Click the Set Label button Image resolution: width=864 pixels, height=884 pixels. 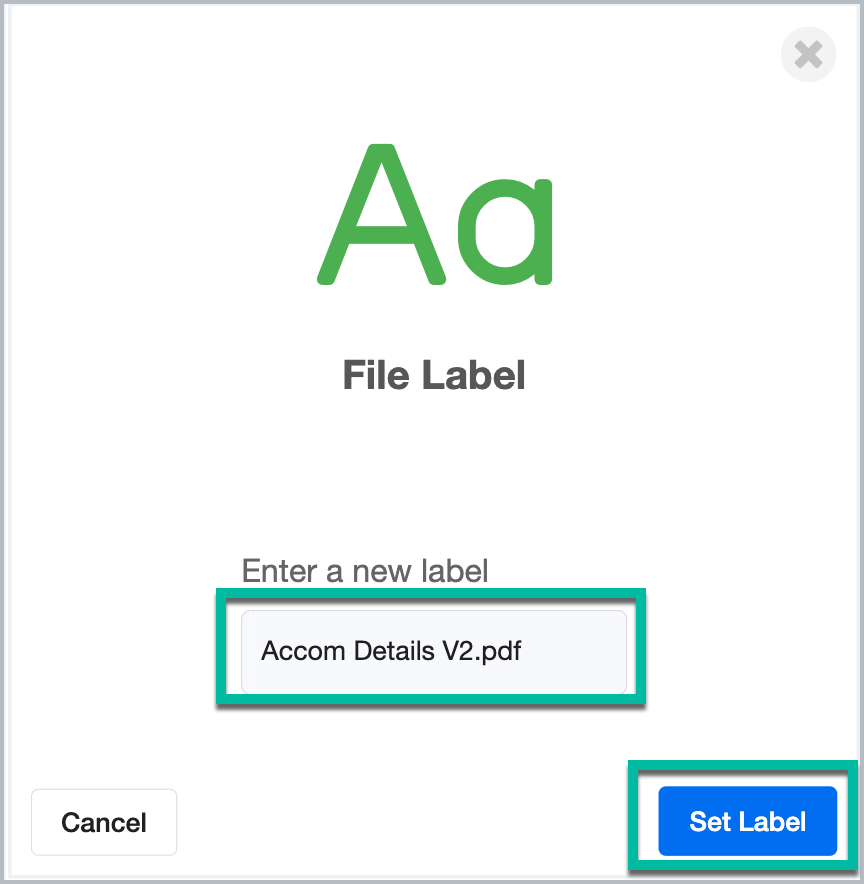pyautogui.click(x=747, y=821)
